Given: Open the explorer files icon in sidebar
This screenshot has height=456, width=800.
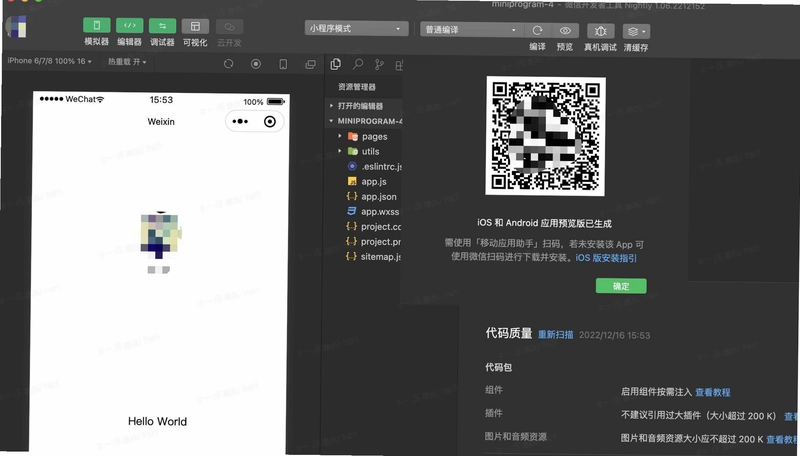Looking at the screenshot, I should [x=336, y=64].
